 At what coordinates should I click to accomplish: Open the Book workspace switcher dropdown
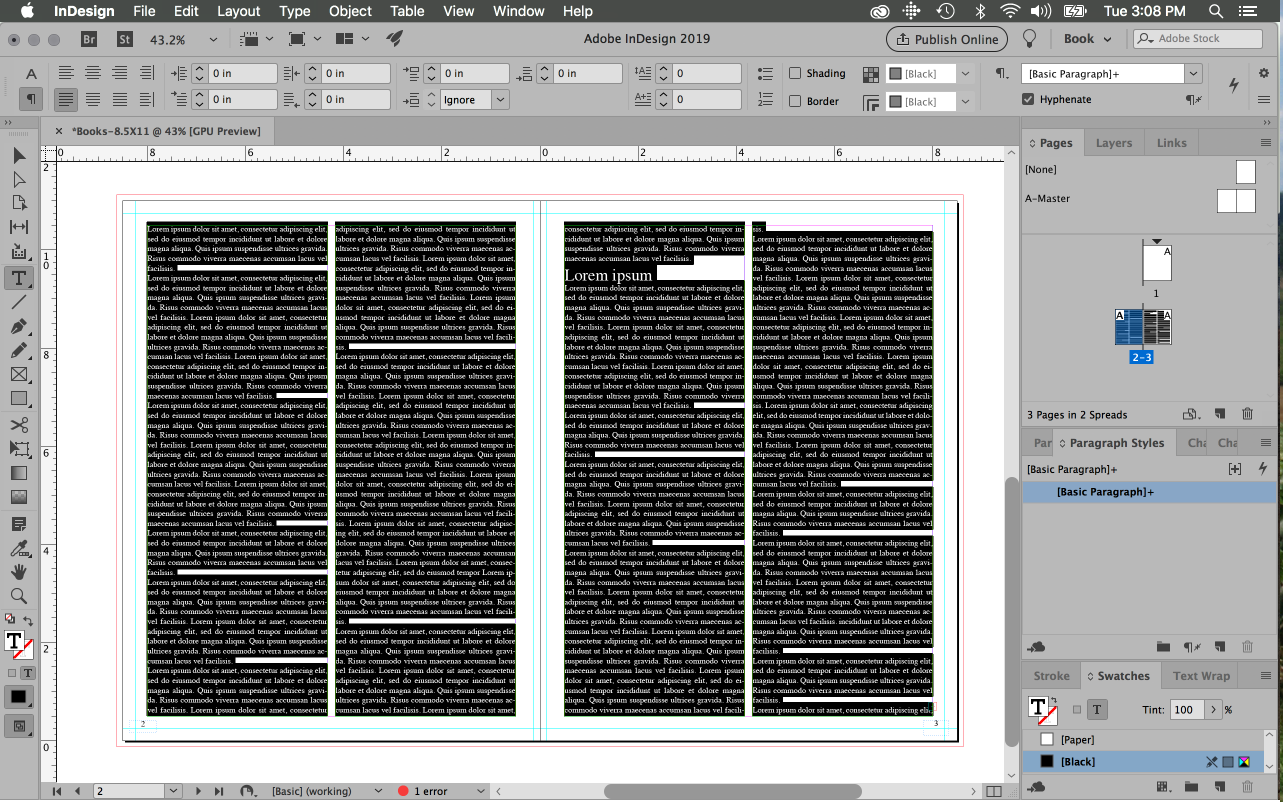click(x=1087, y=39)
